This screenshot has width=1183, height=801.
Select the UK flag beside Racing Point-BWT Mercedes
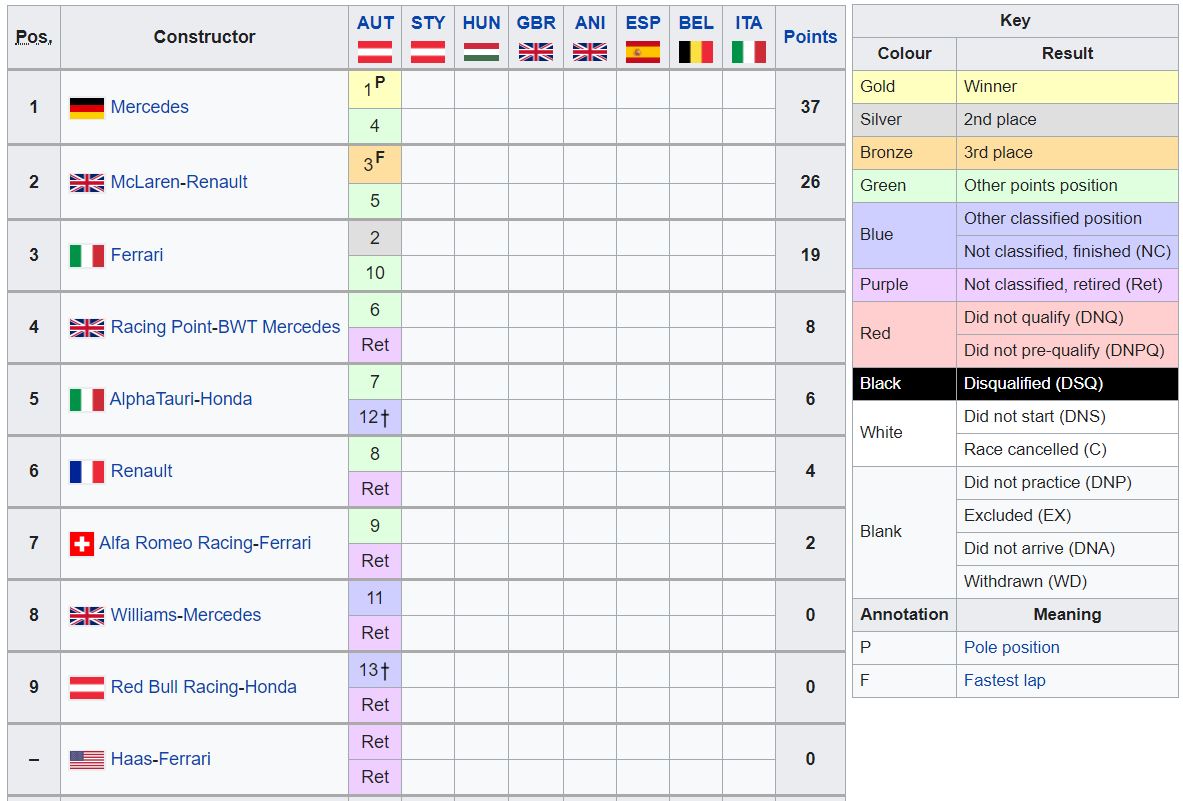[87, 327]
